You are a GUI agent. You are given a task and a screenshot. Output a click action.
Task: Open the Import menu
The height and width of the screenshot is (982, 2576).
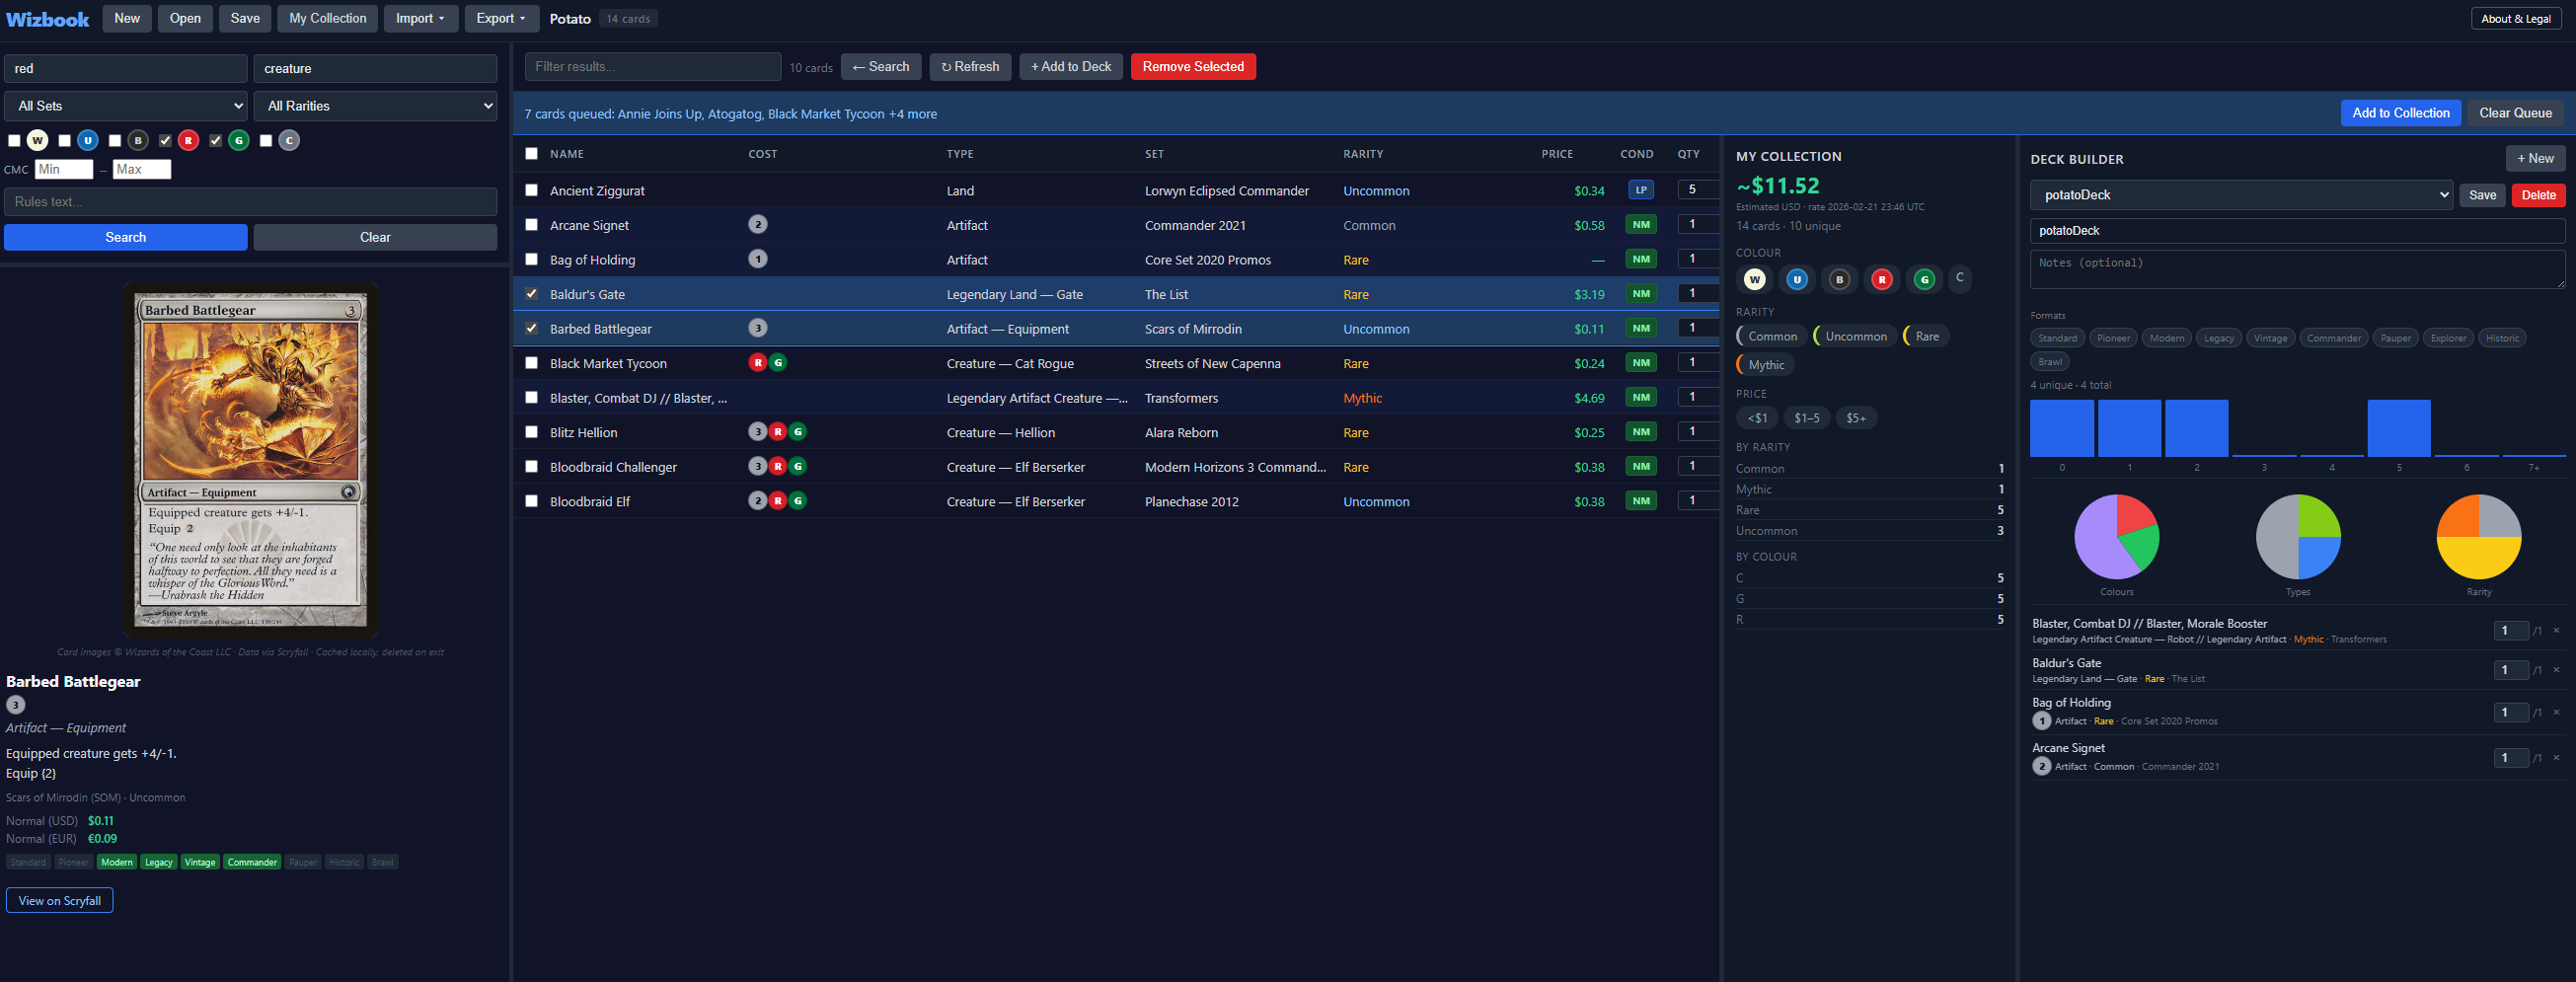point(420,18)
